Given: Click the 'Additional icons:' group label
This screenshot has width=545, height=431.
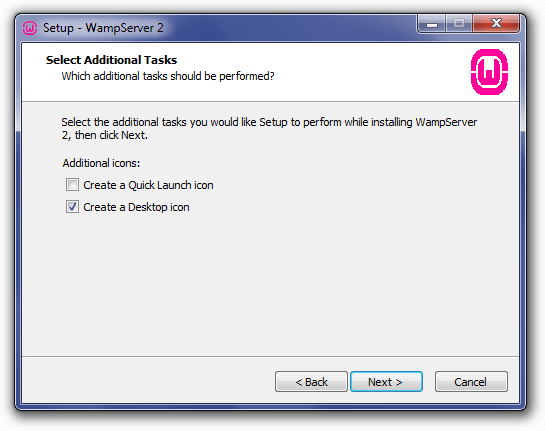Looking at the screenshot, I should click(x=101, y=163).
